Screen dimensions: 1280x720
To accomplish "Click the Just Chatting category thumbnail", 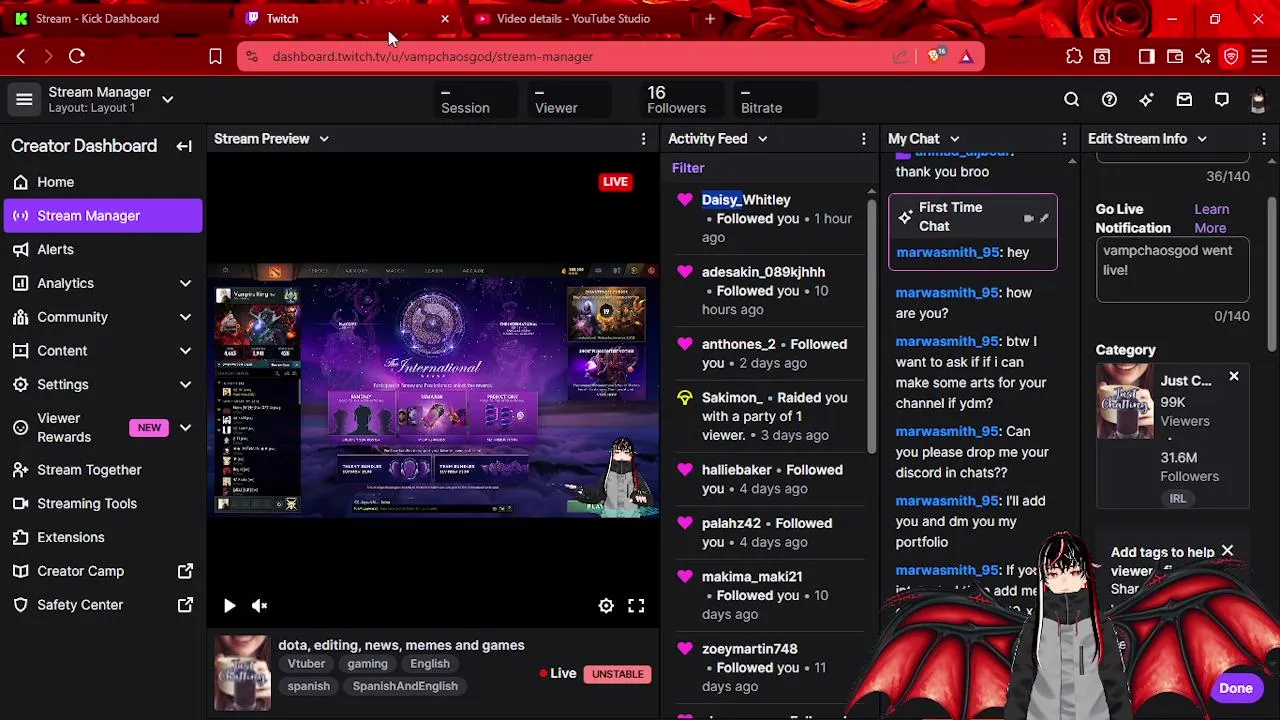I will click(x=1124, y=401).
